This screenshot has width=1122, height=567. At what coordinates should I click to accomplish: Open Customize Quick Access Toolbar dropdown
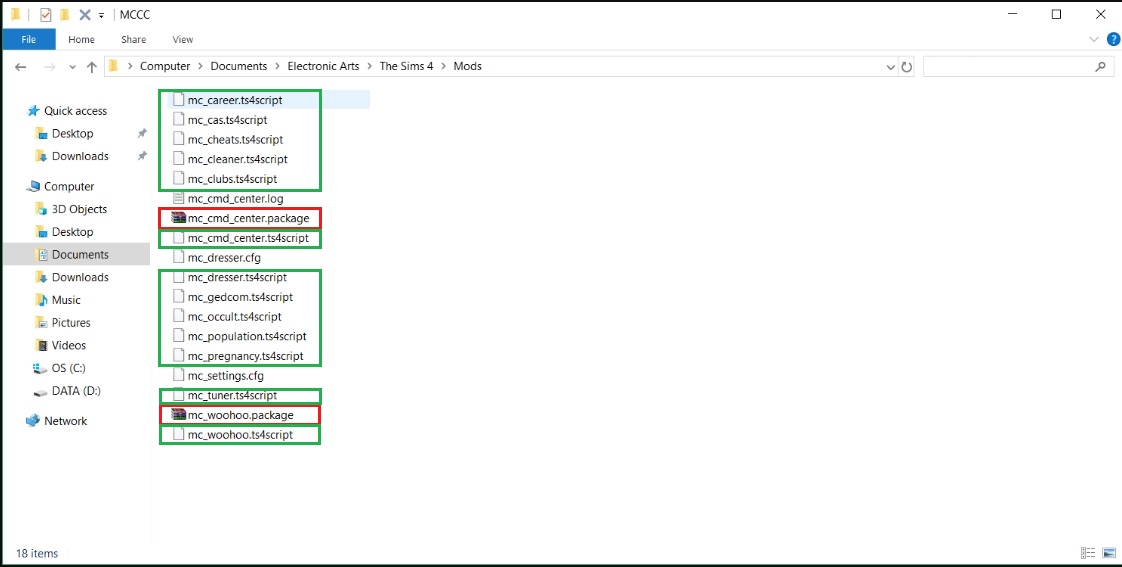click(102, 15)
